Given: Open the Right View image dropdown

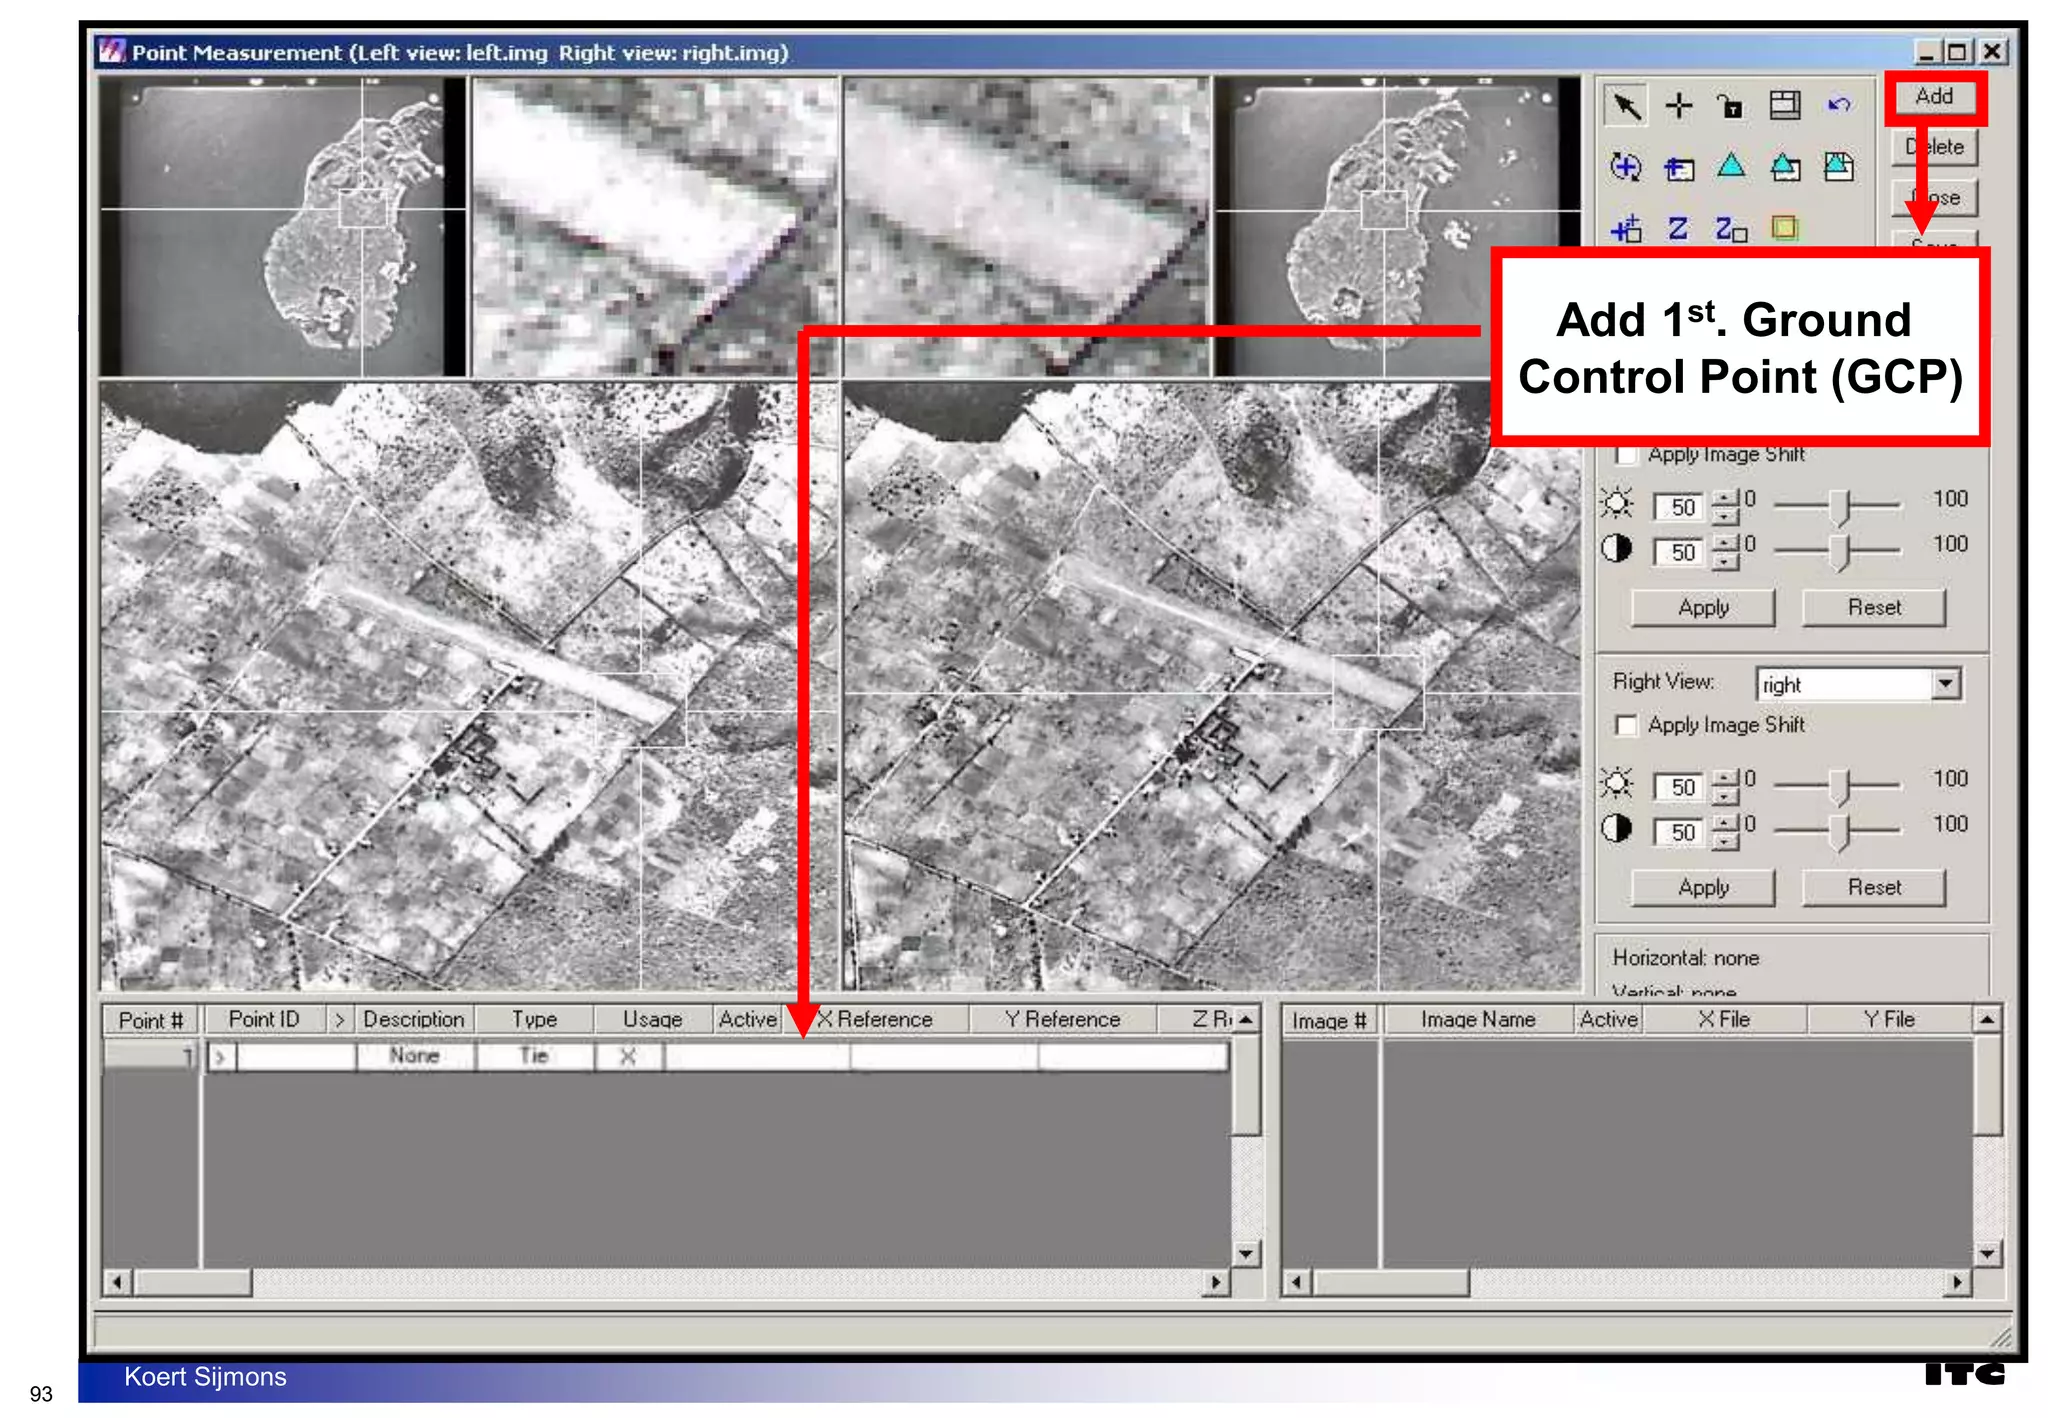Looking at the screenshot, I should tap(1945, 684).
